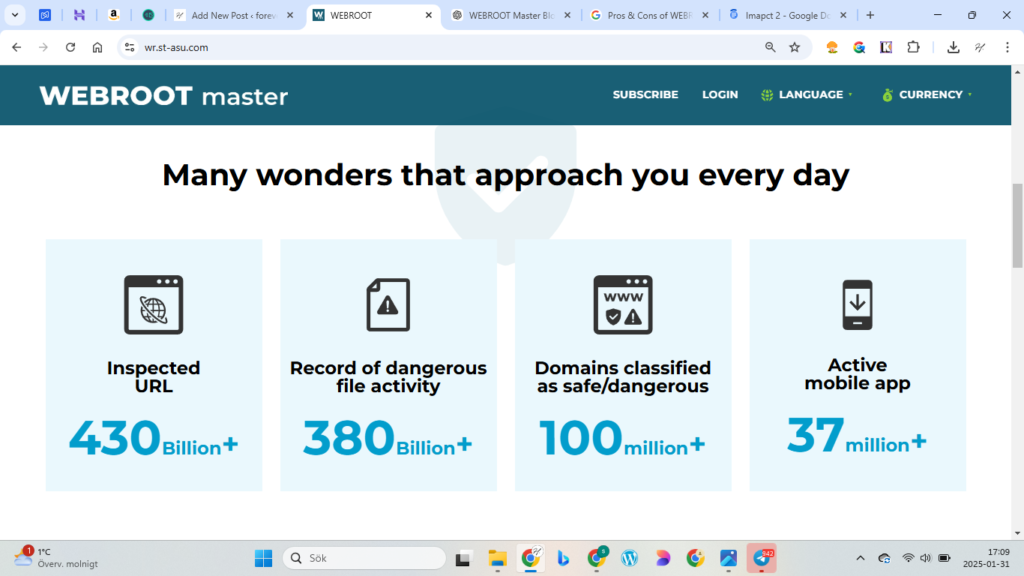
Task: Click the WEBROOT master logo
Action: point(163,96)
